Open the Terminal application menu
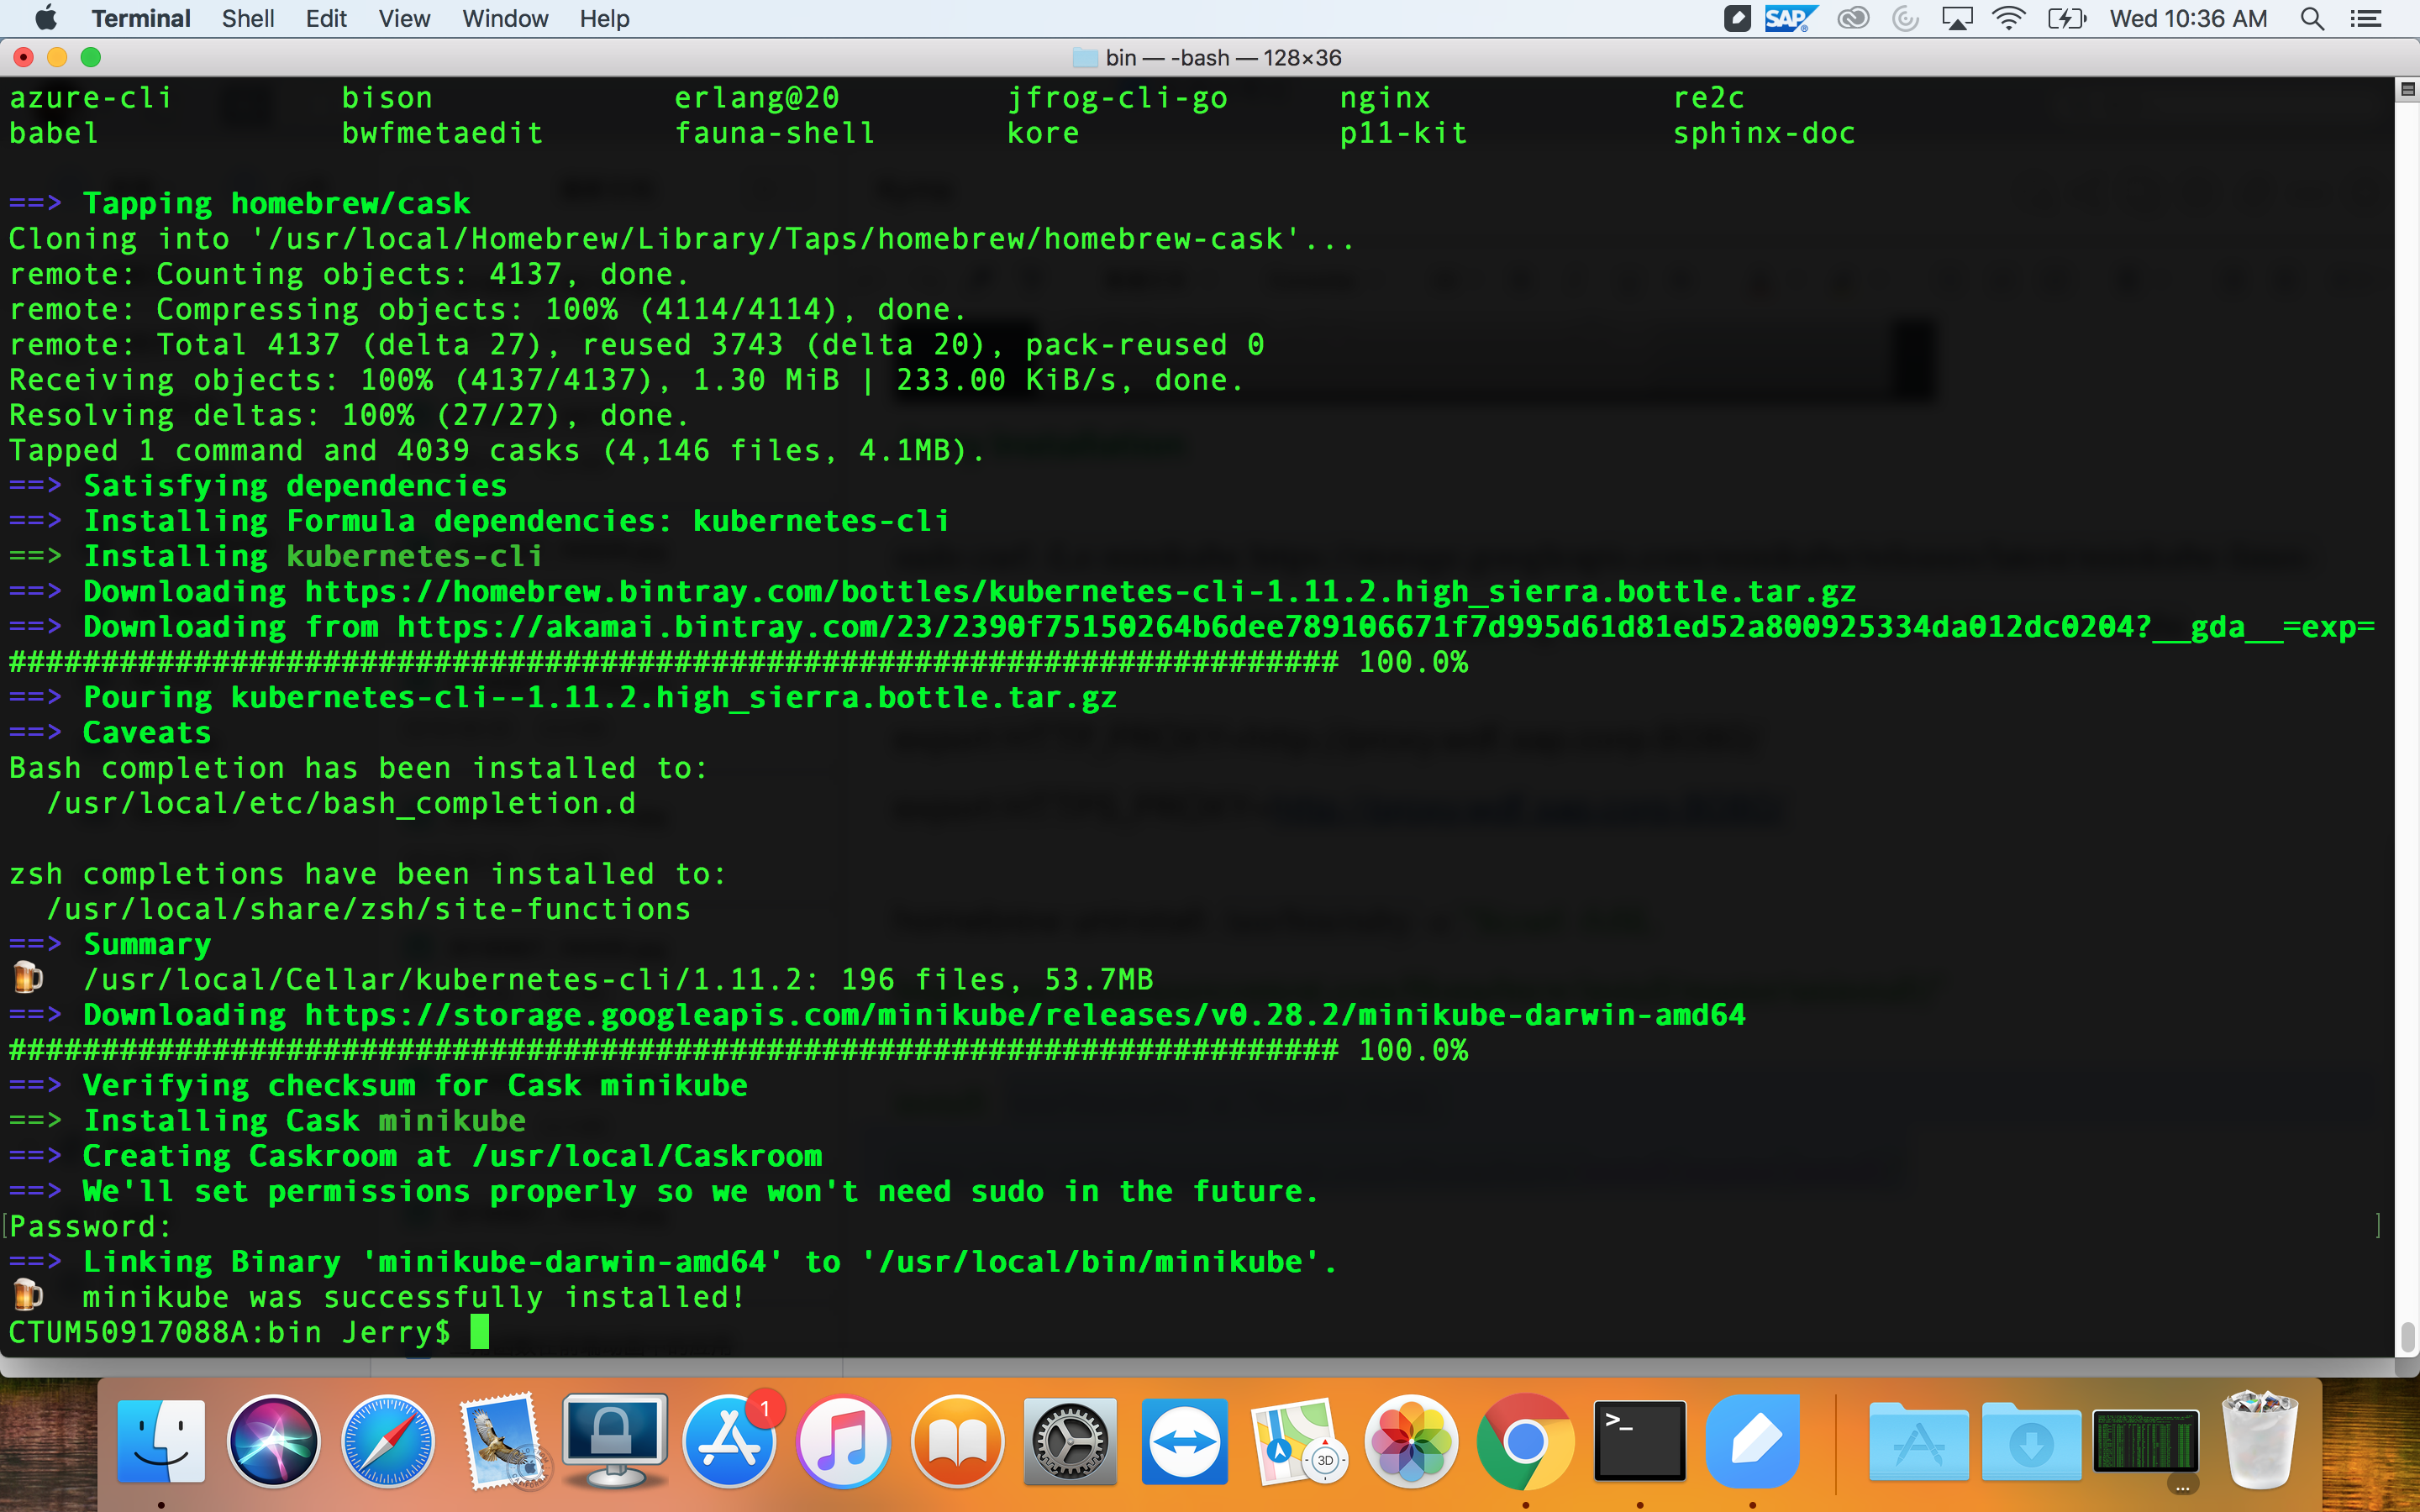Viewport: 2420px width, 1512px height. click(141, 18)
